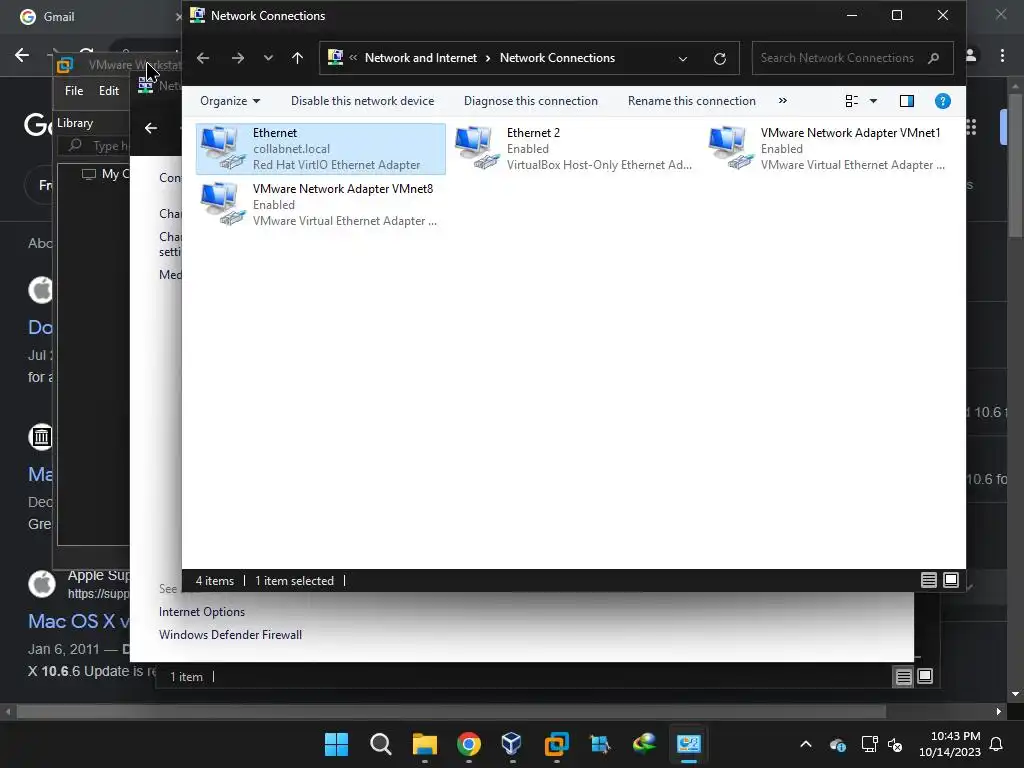
Task: Open Control Panel taskbar icon
Action: pyautogui.click(x=688, y=744)
